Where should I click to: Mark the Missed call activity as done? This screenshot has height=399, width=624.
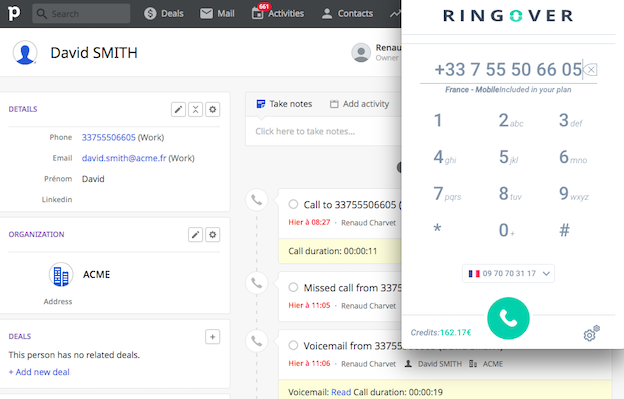tap(293, 287)
